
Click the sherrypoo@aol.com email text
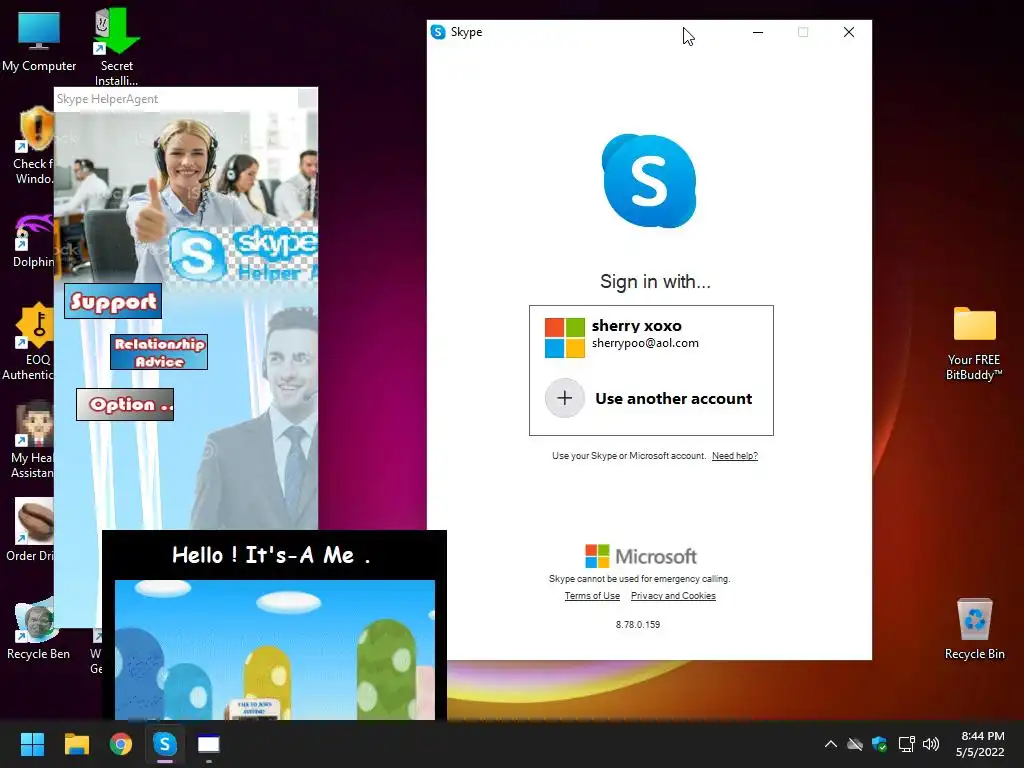[x=645, y=343]
